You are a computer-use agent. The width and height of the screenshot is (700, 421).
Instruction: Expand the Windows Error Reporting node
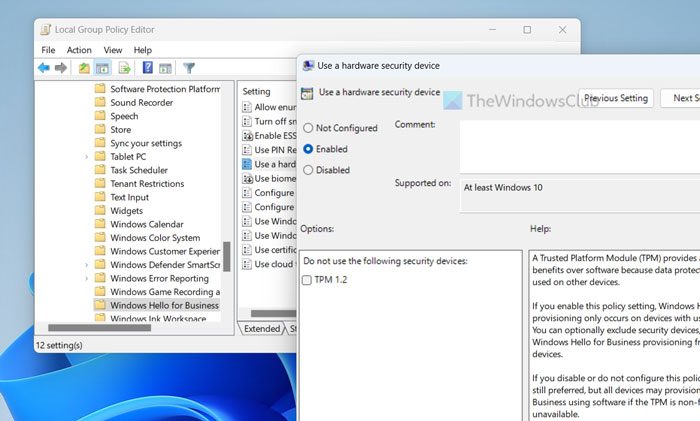click(x=86, y=278)
